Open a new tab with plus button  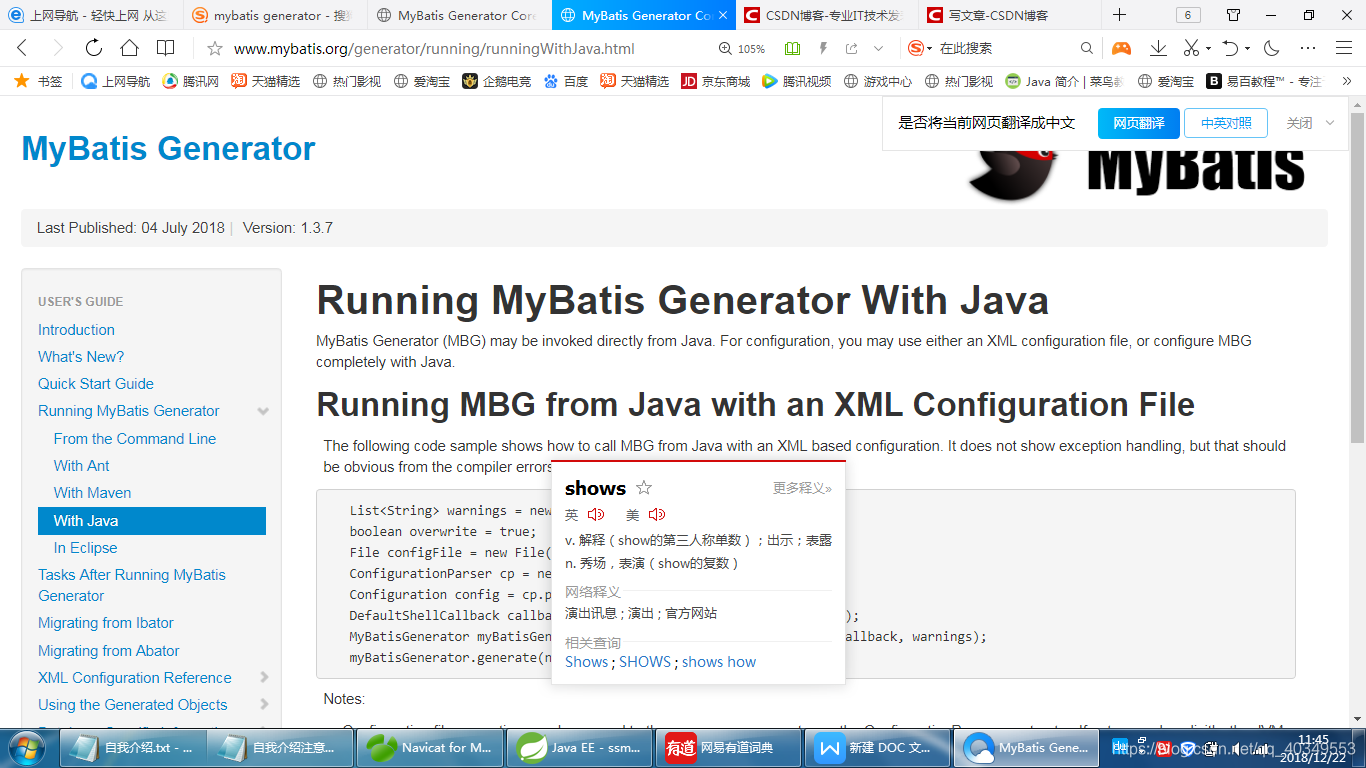1119,15
